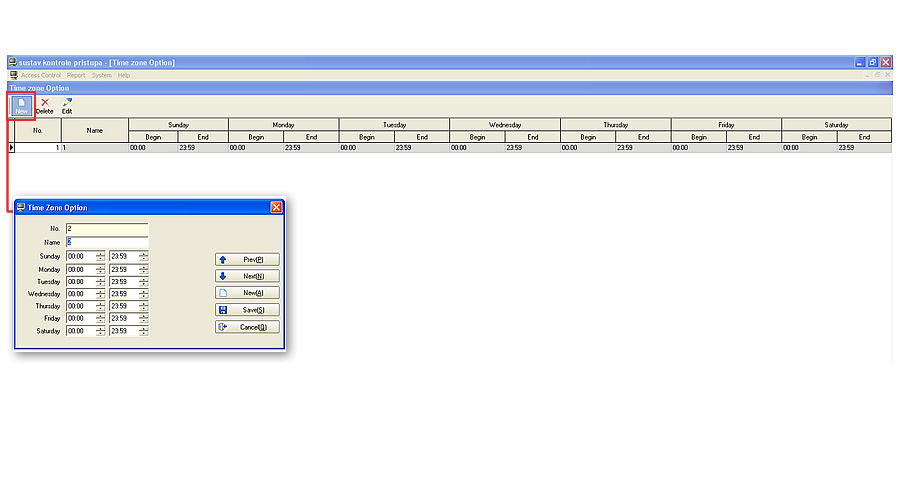Close the Time Zone Option dialog
This screenshot has width=900, height=500.
(x=276, y=207)
